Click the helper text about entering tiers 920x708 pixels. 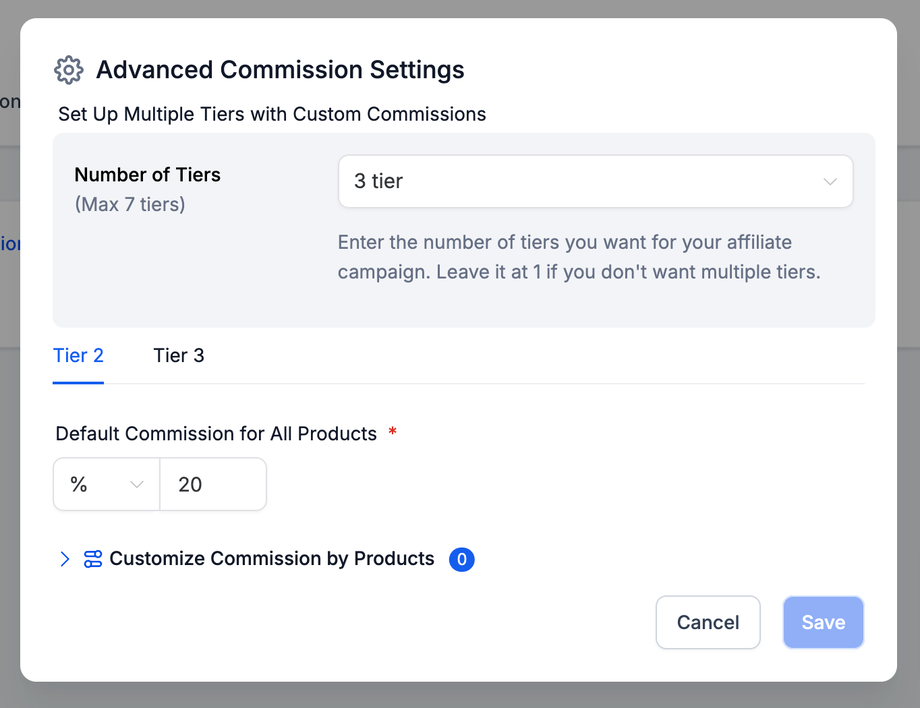pos(578,257)
